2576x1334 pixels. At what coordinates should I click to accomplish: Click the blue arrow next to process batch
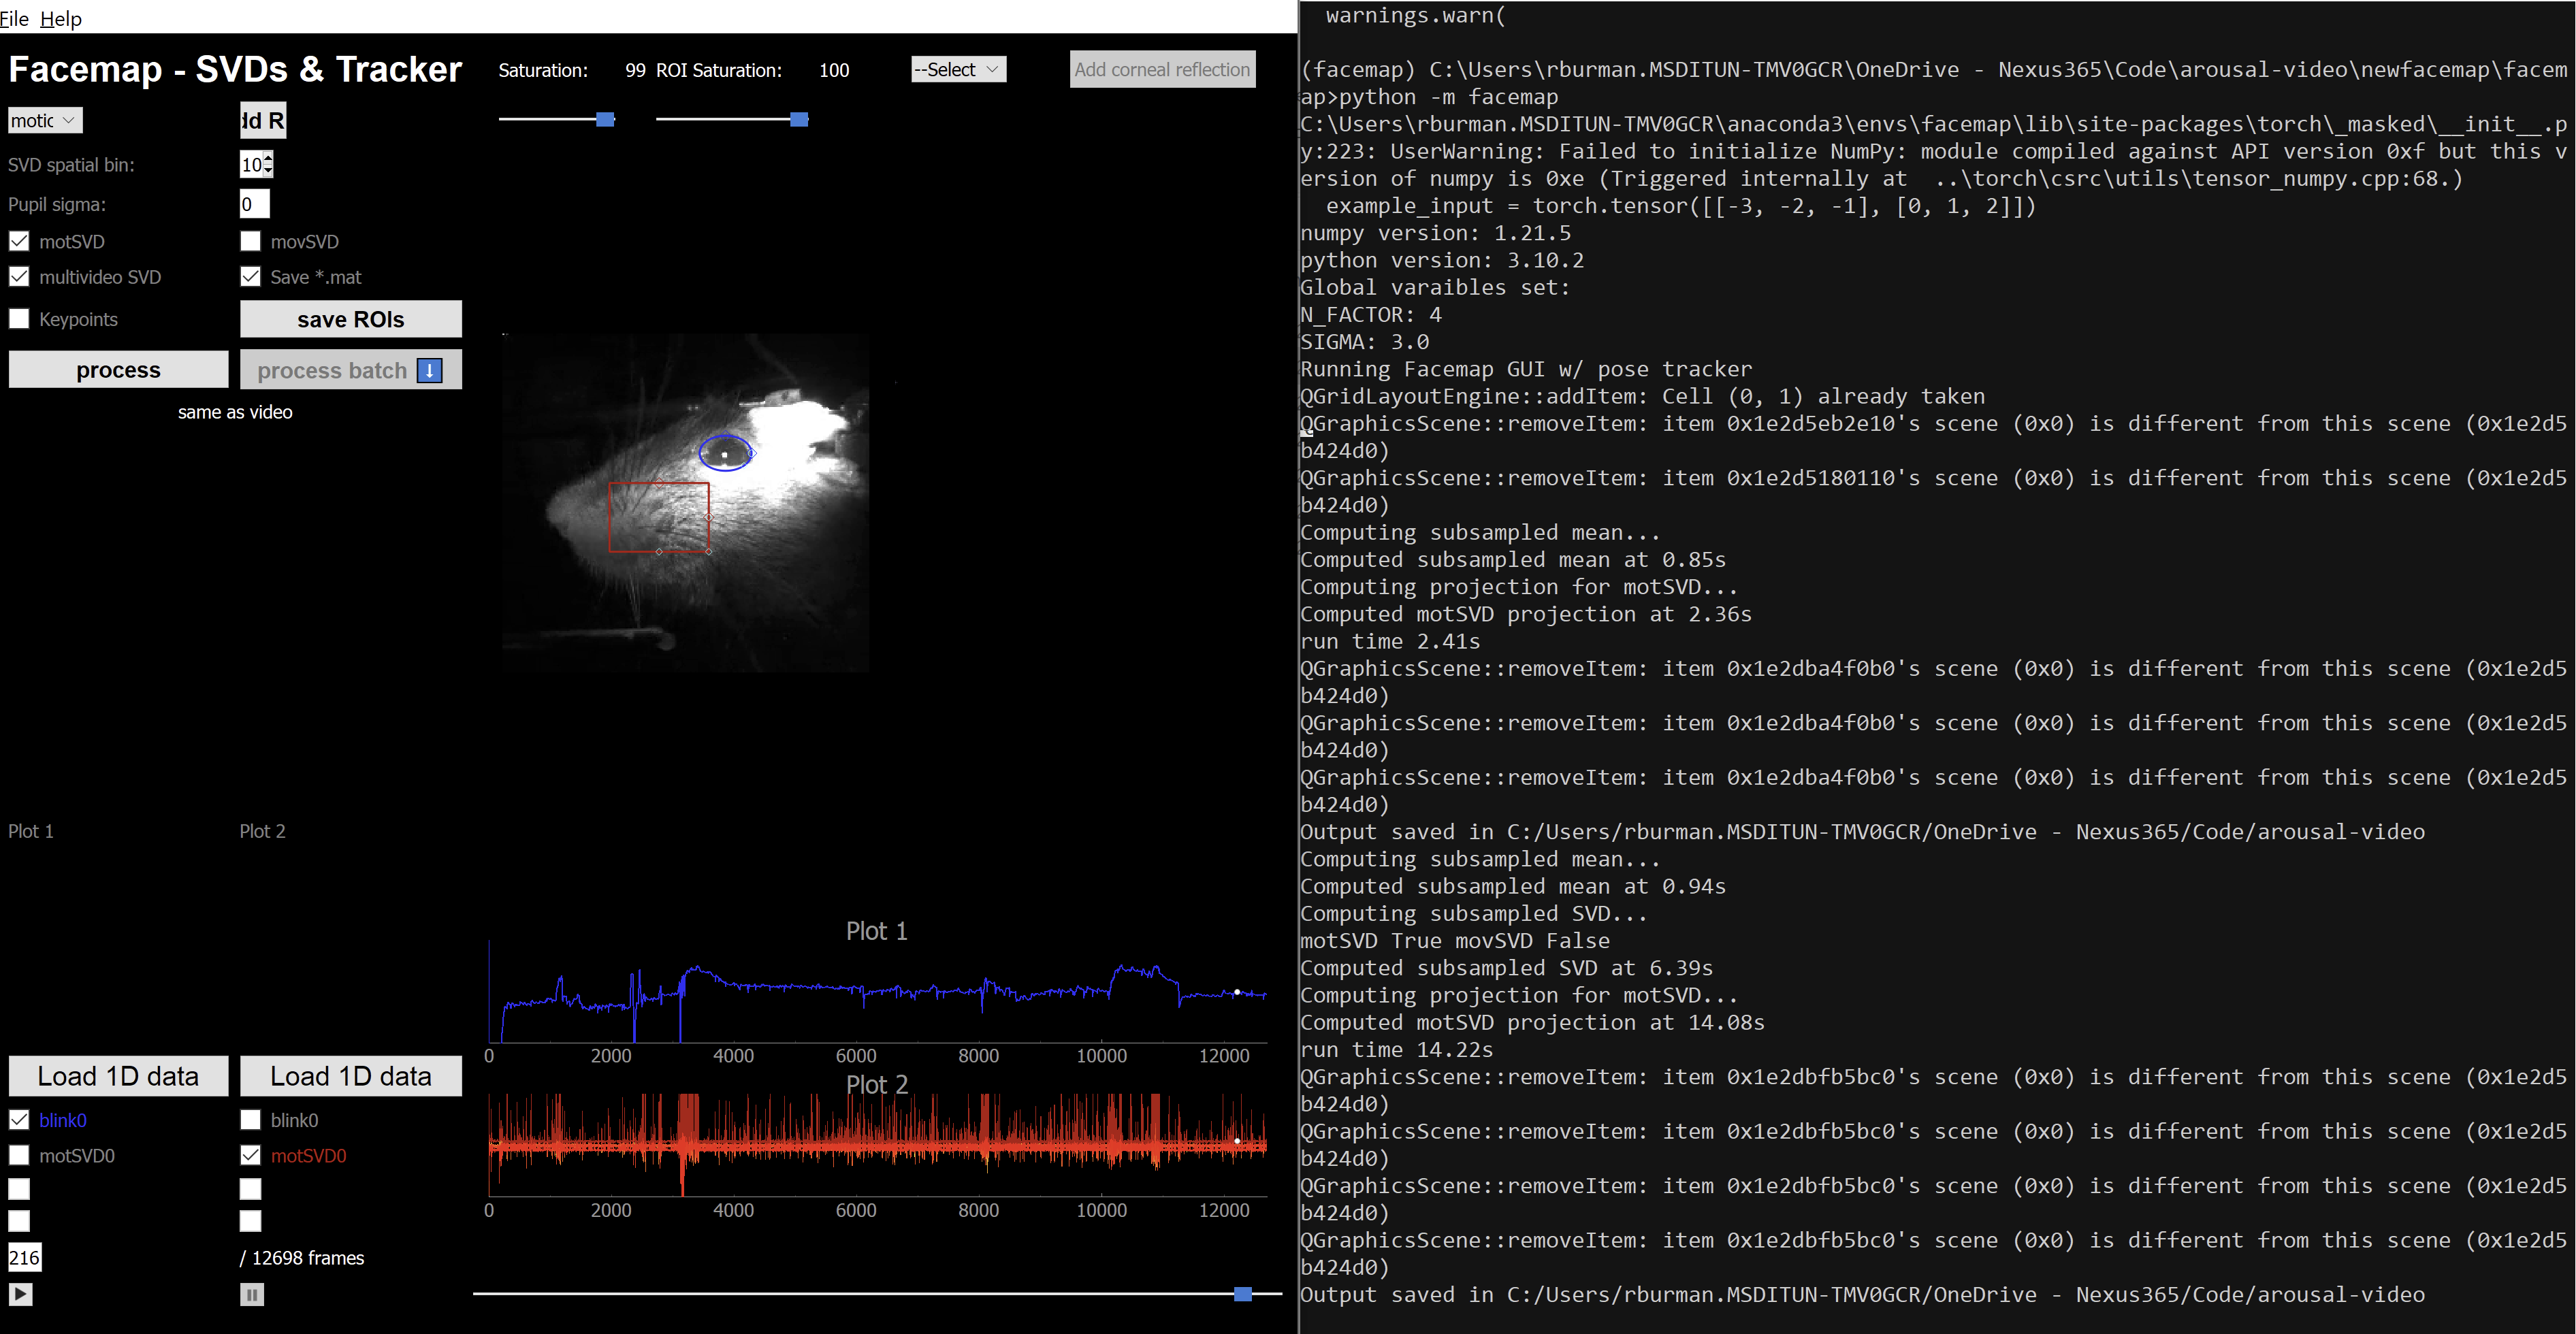430,370
